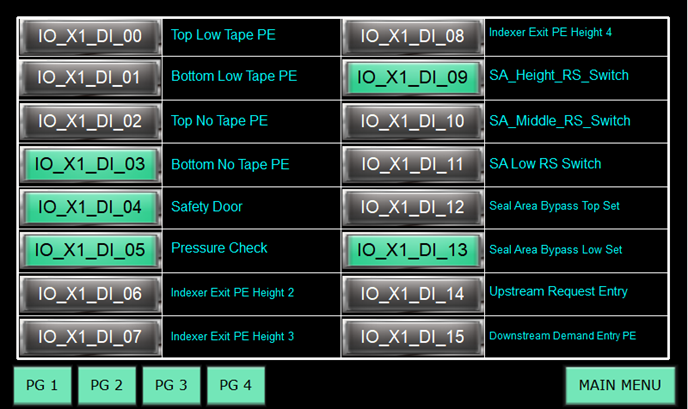Select the IO_X1_DI_13 indicator

pos(412,250)
